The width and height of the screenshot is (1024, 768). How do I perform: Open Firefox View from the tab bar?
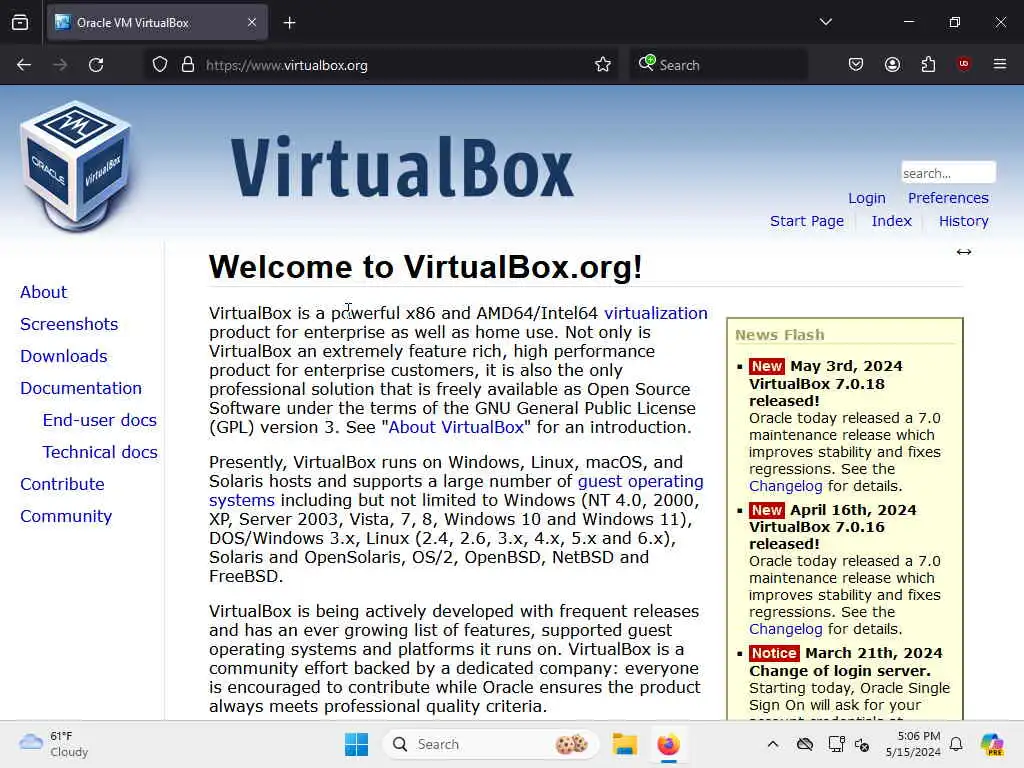tap(20, 23)
